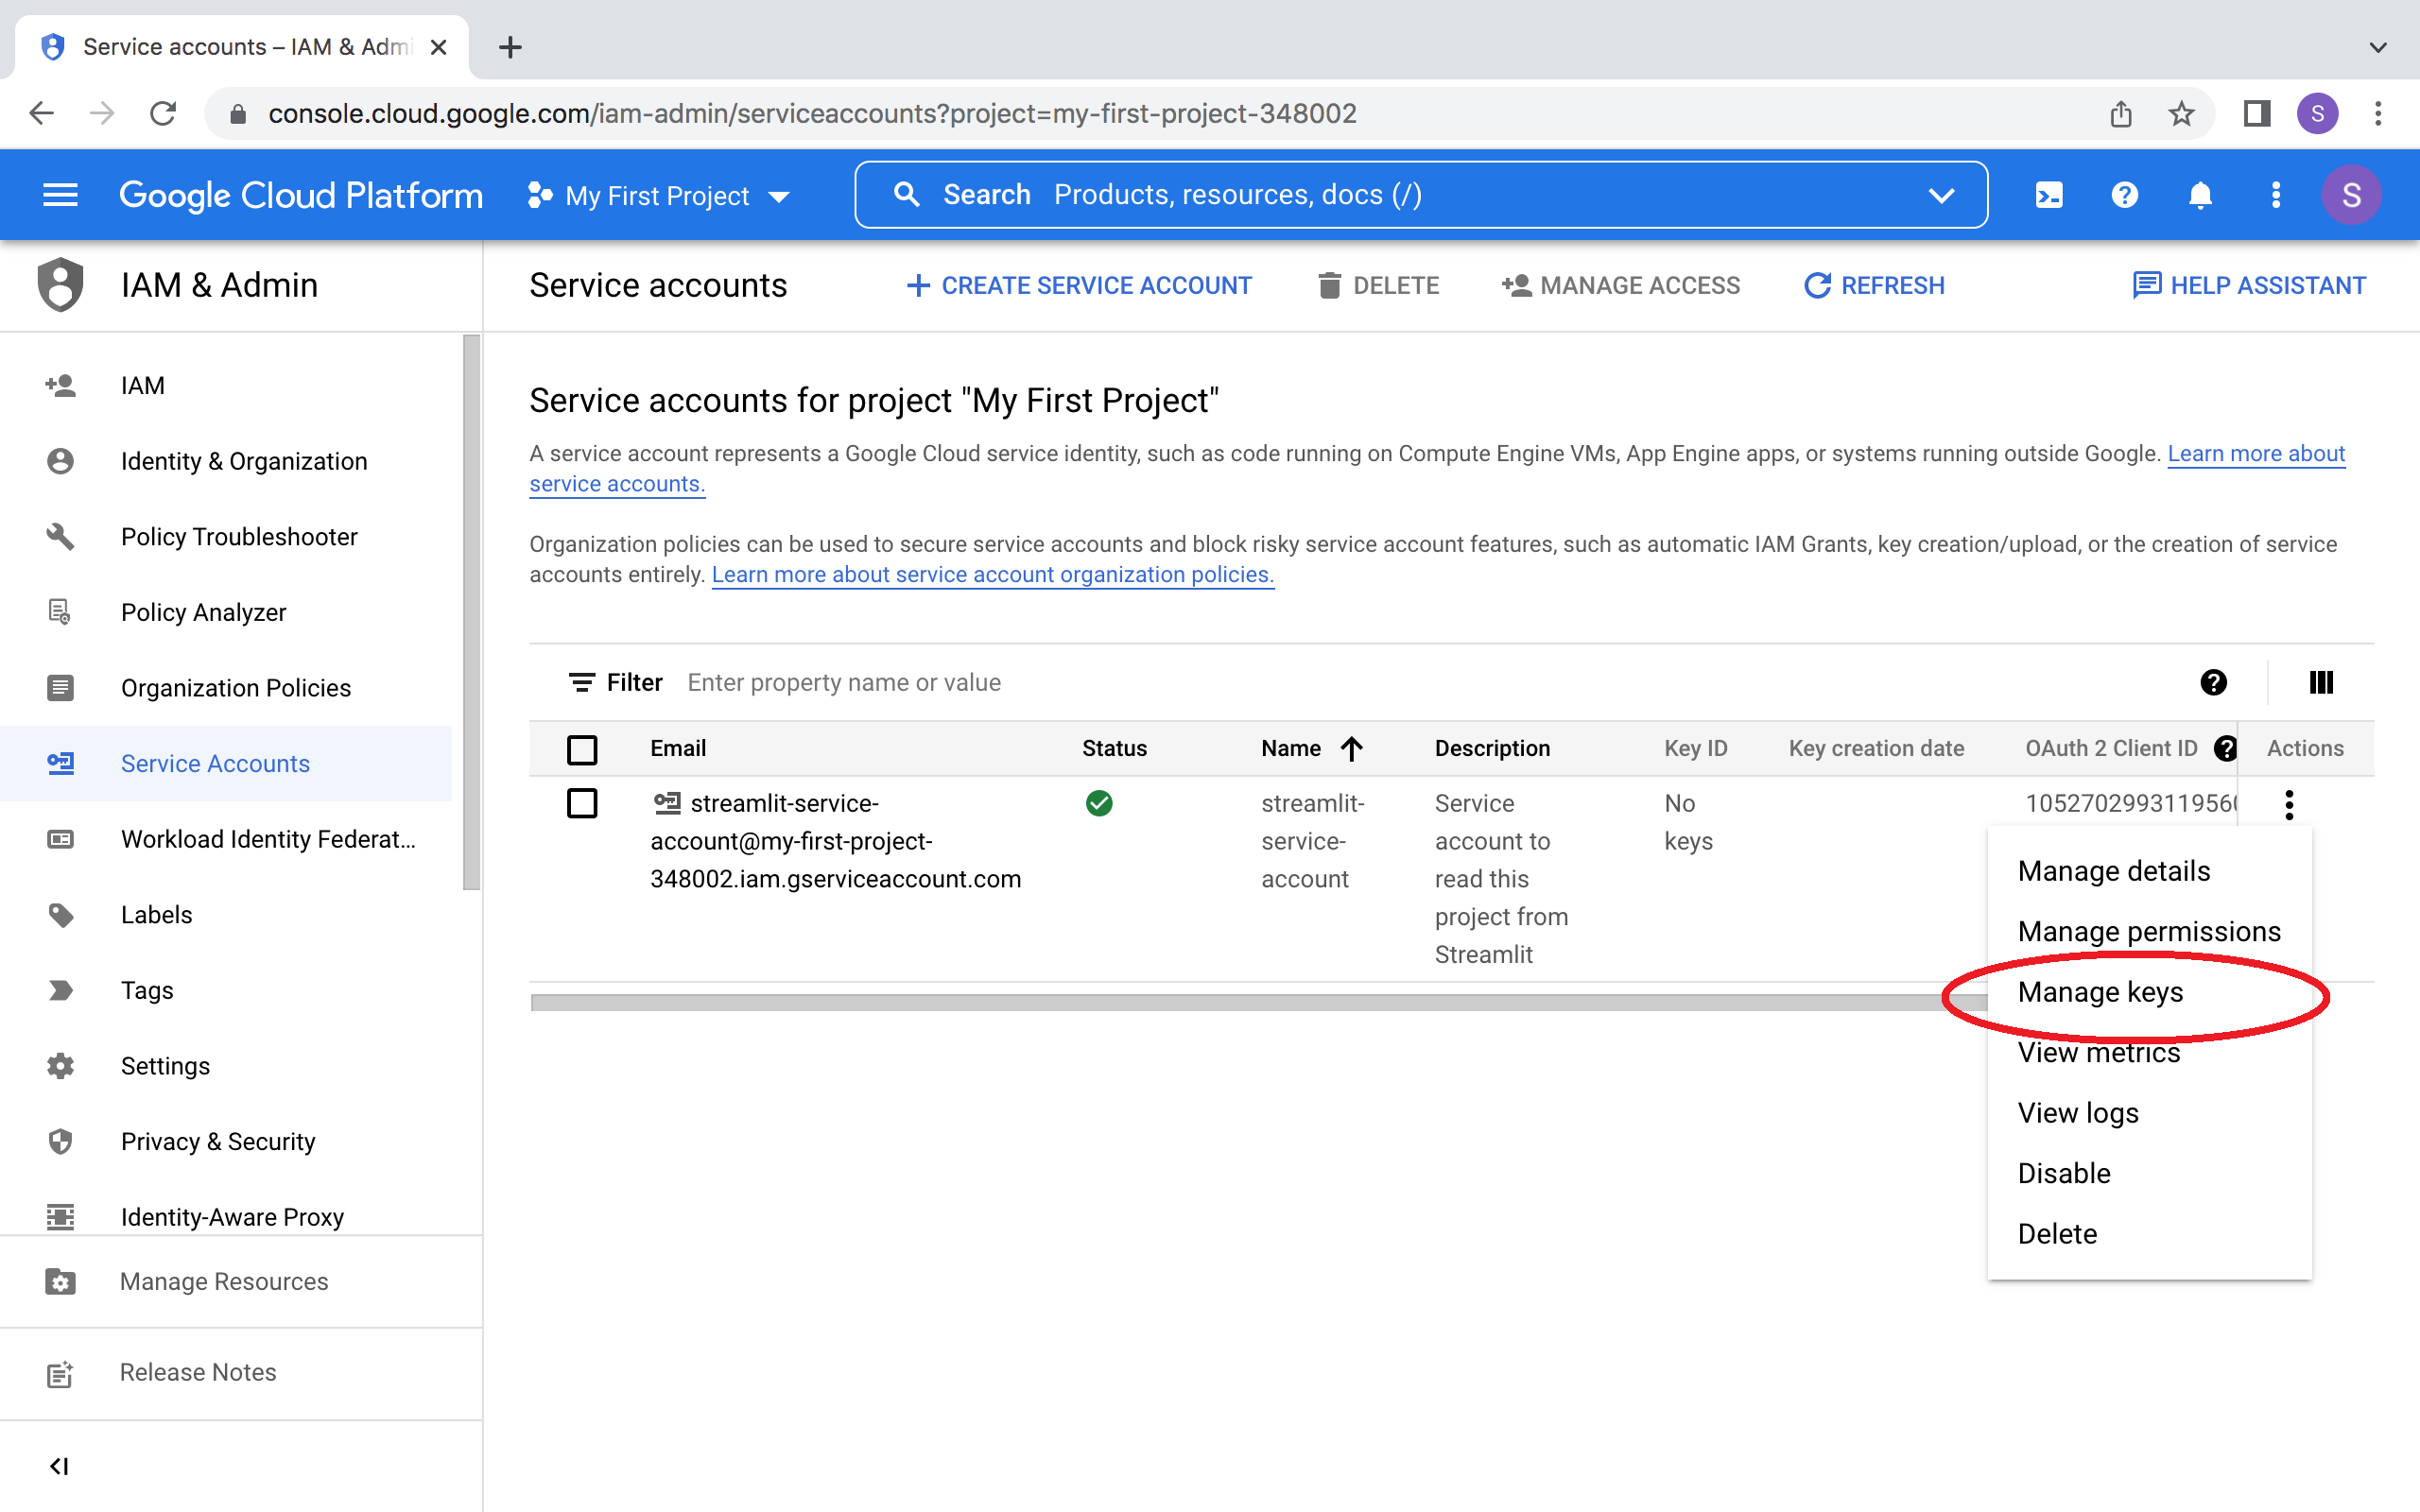Bookmark this page with star icon
Viewport: 2420px width, 1512px height.
(2181, 114)
